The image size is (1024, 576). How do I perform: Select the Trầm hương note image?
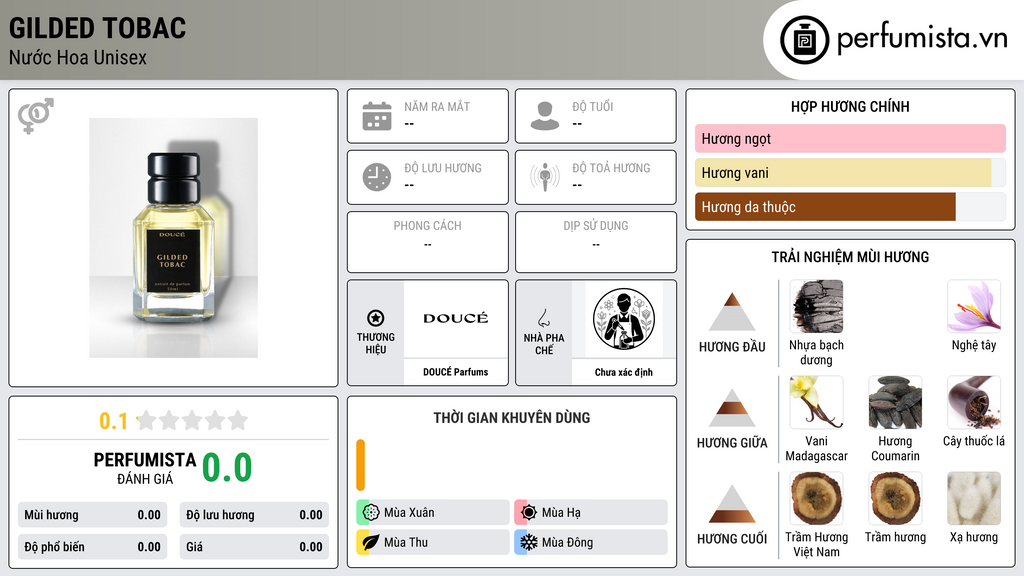(x=895, y=499)
